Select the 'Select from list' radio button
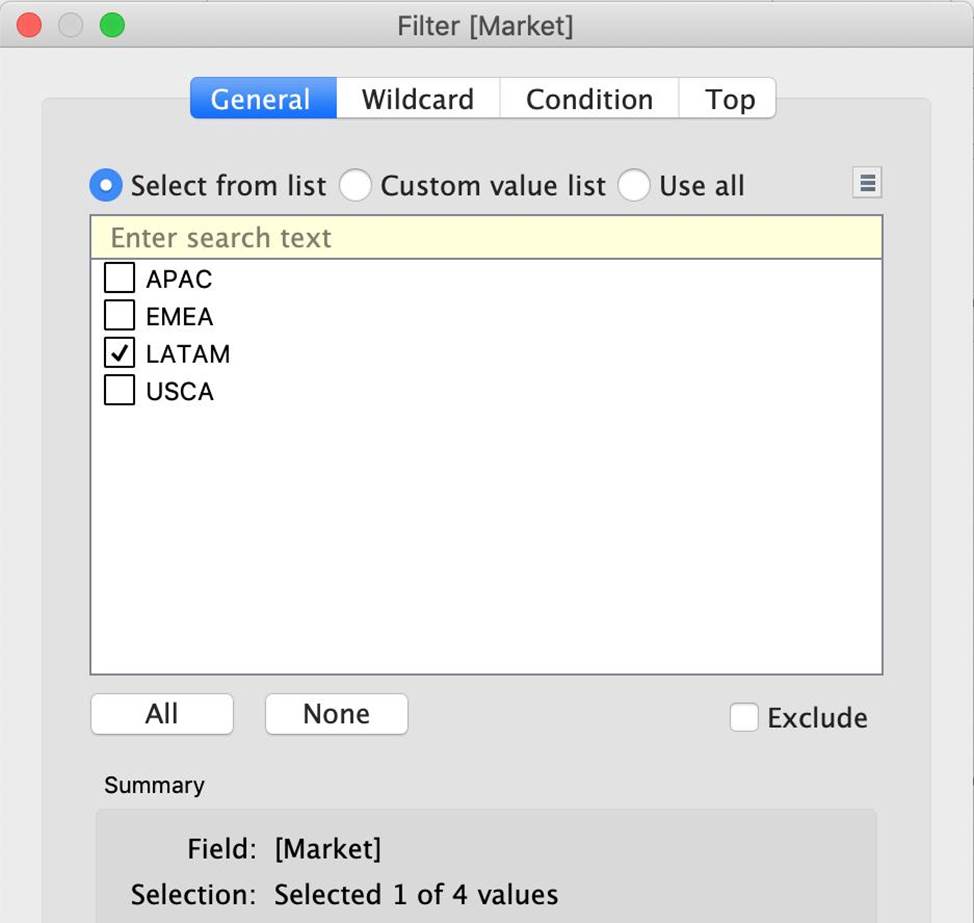The height and width of the screenshot is (923, 974). [x=106, y=186]
